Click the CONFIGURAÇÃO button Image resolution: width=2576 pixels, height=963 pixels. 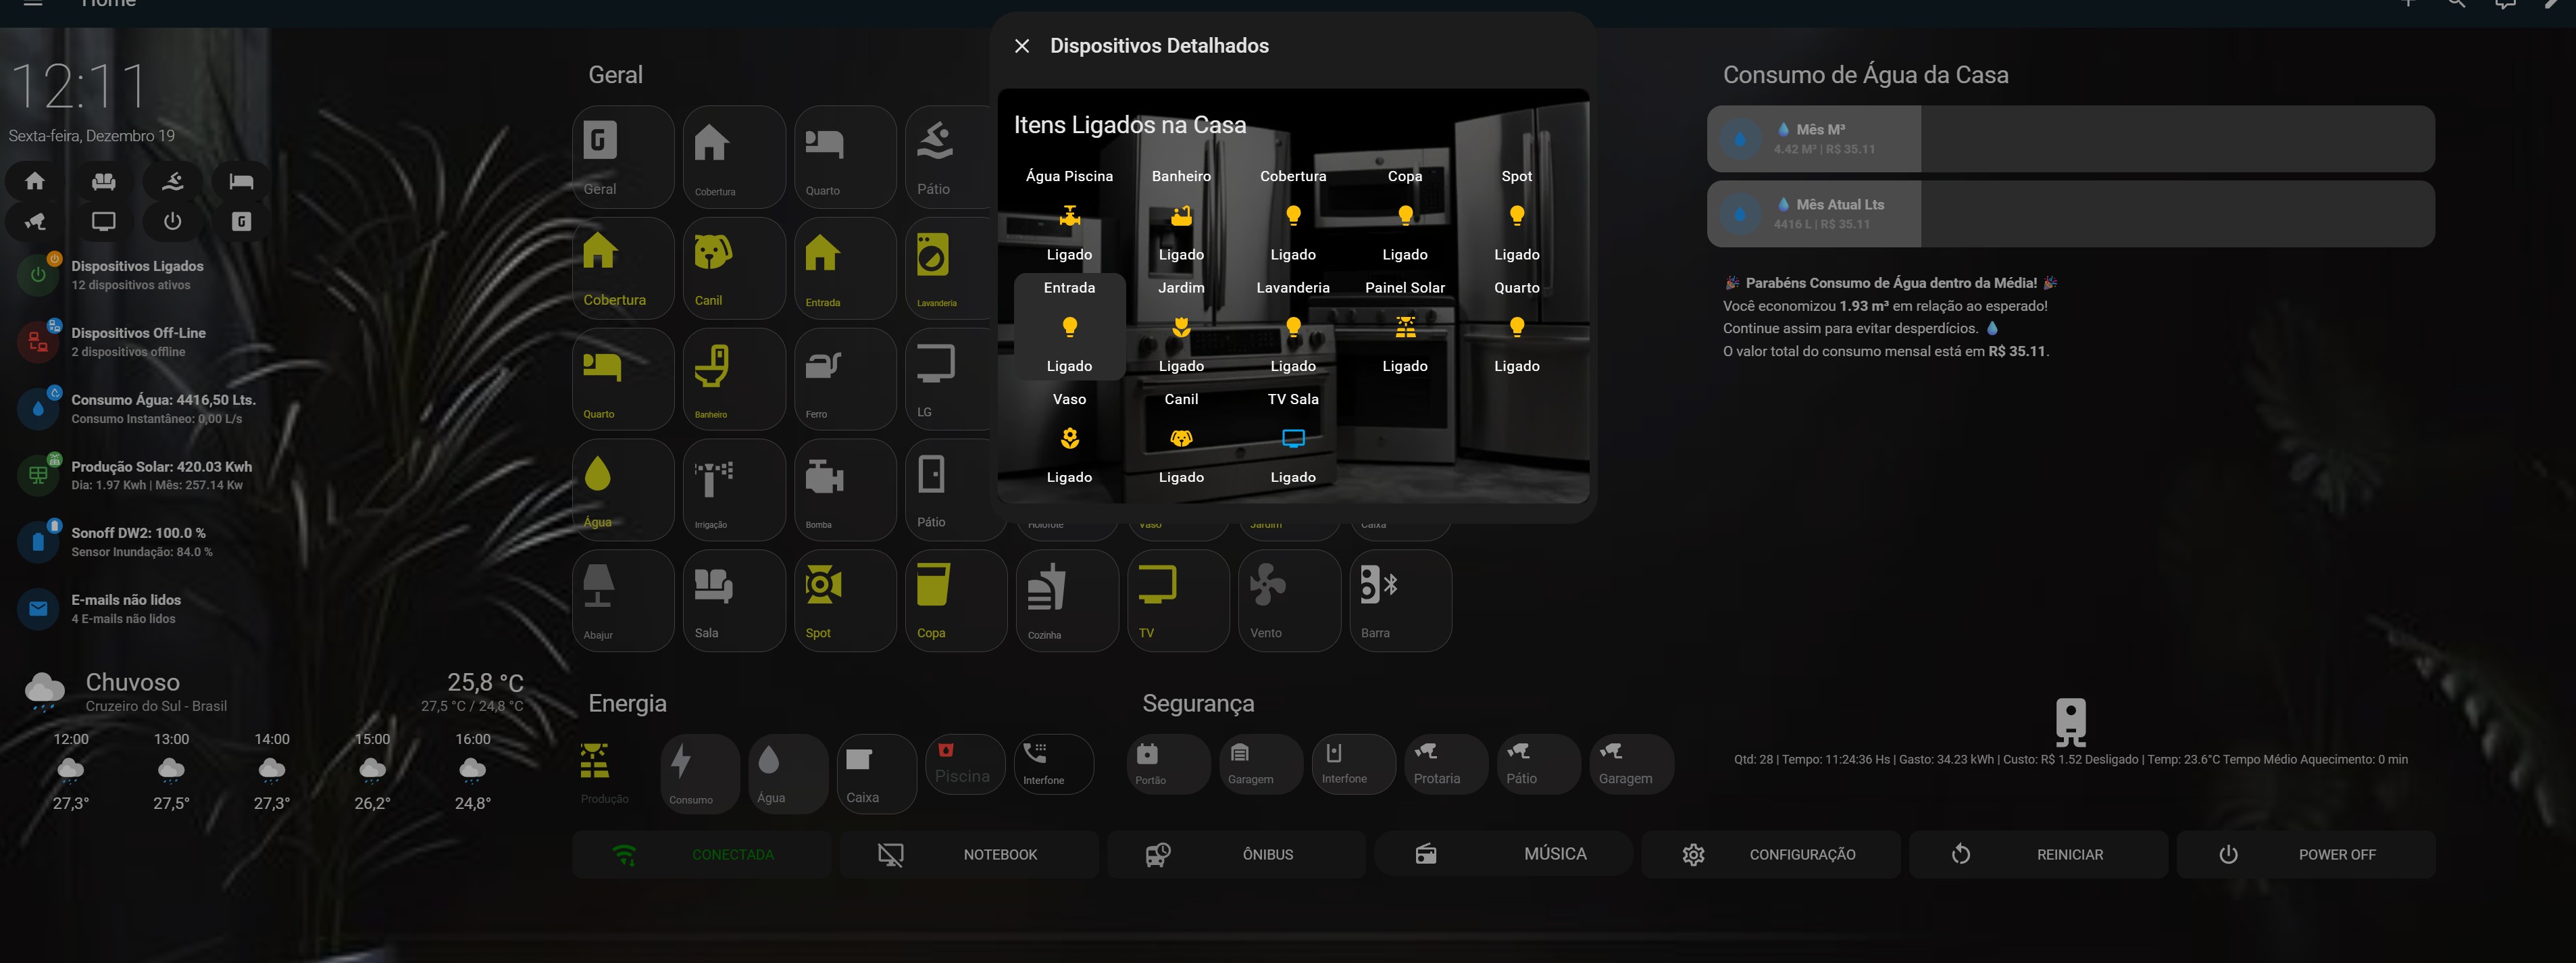(x=1770, y=854)
